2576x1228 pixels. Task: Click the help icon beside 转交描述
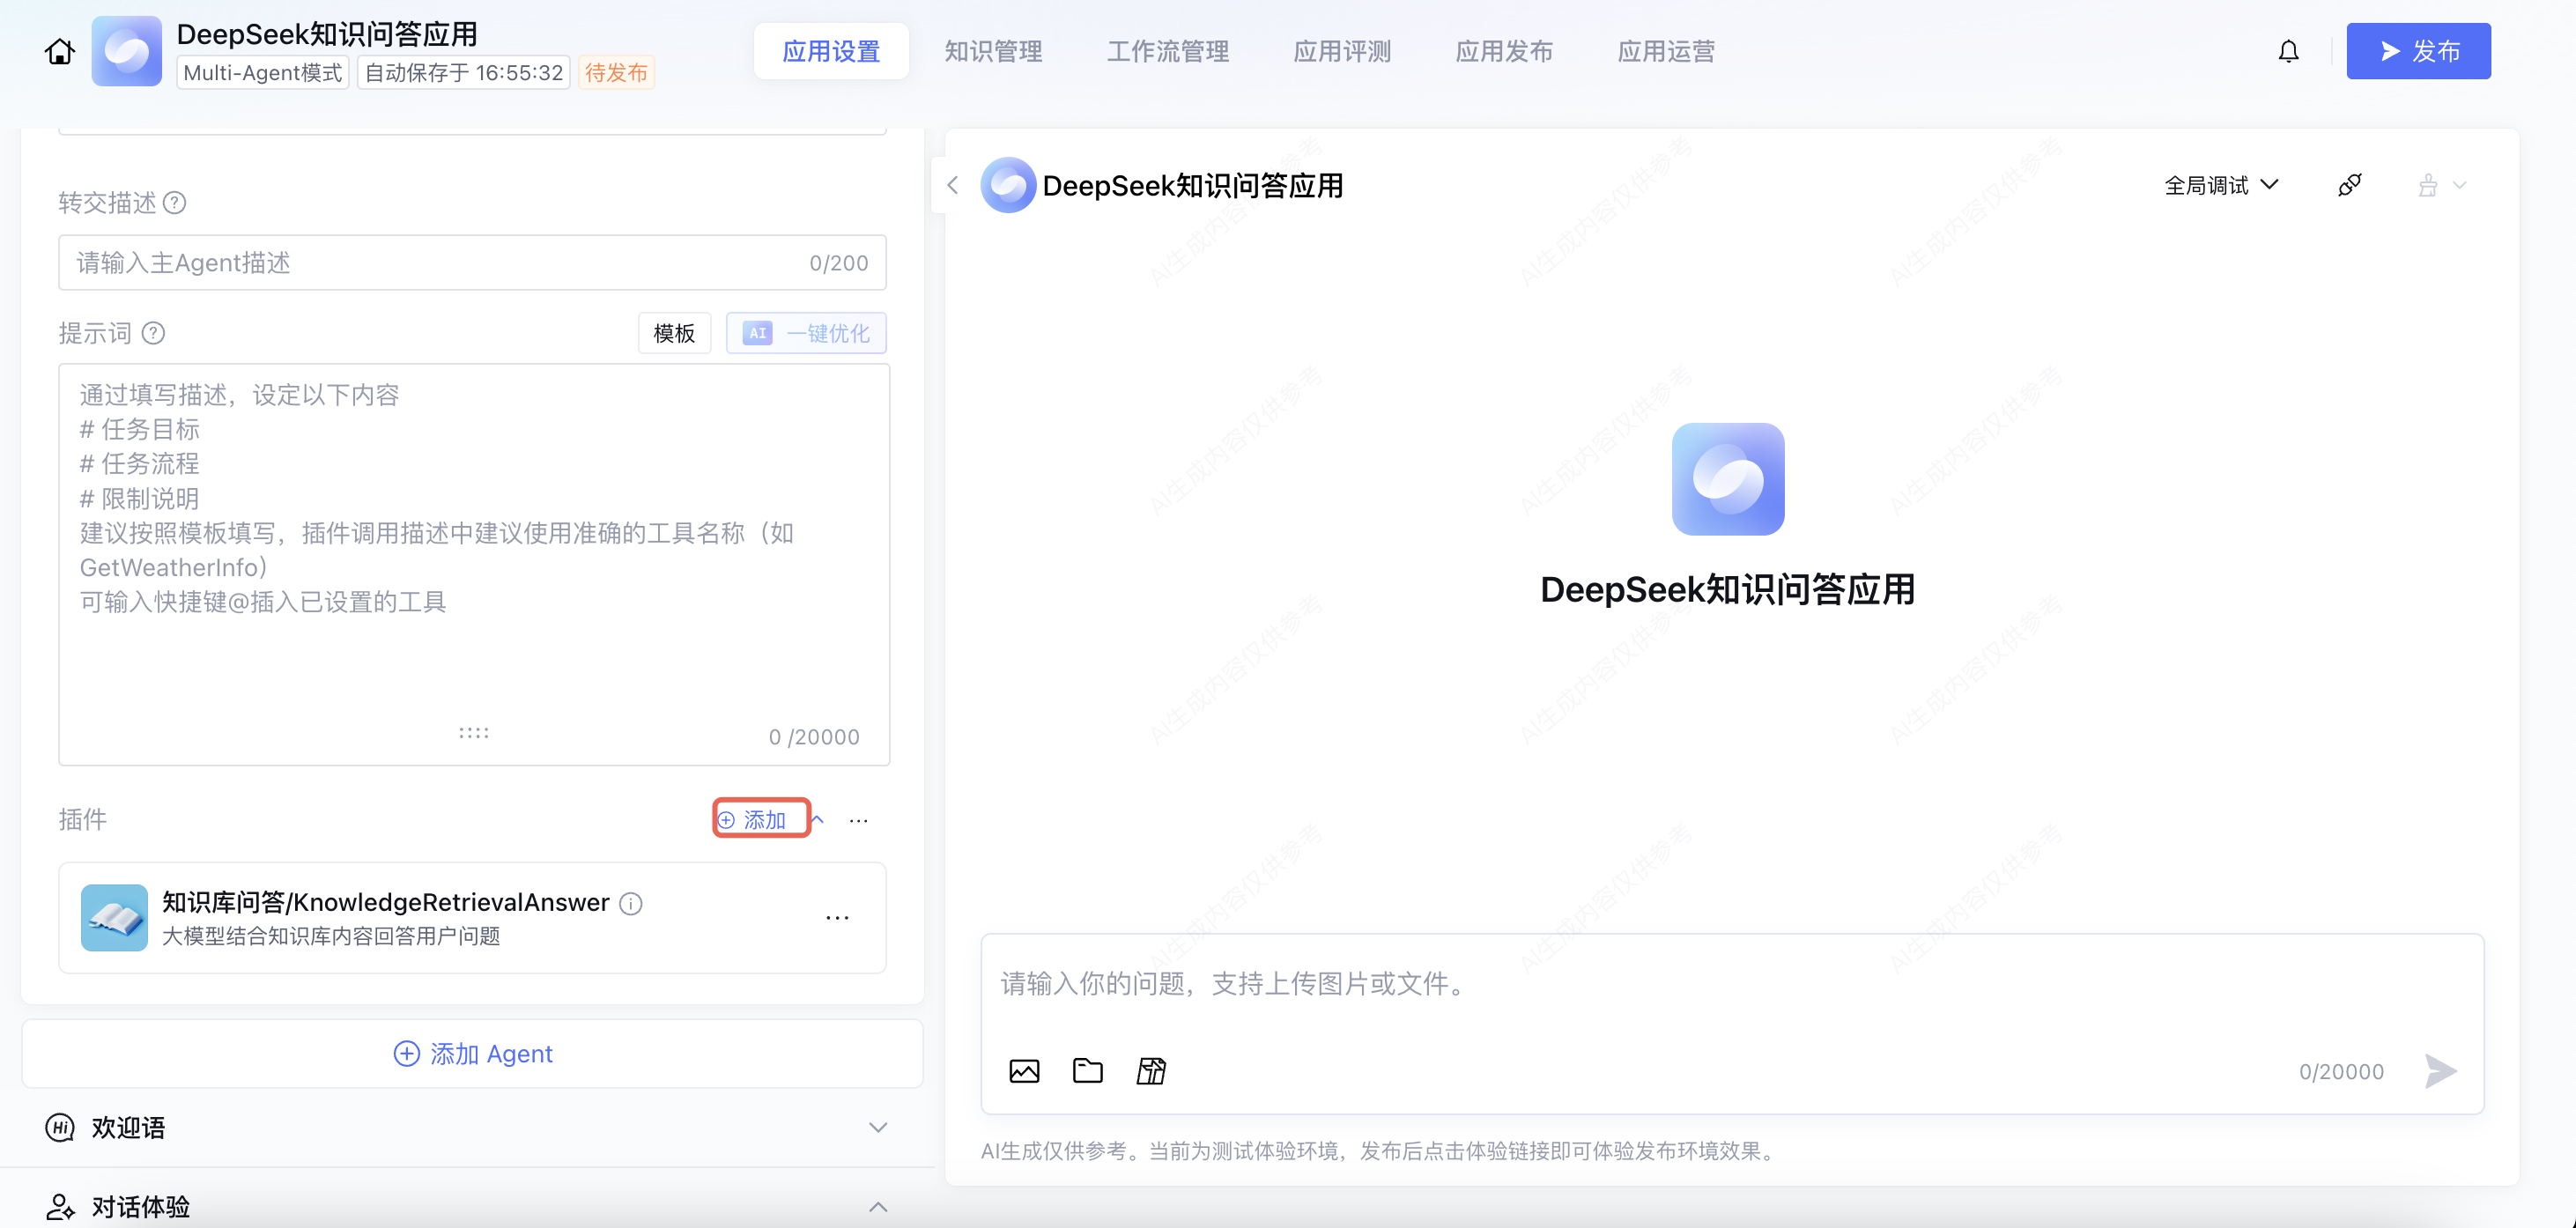click(174, 203)
